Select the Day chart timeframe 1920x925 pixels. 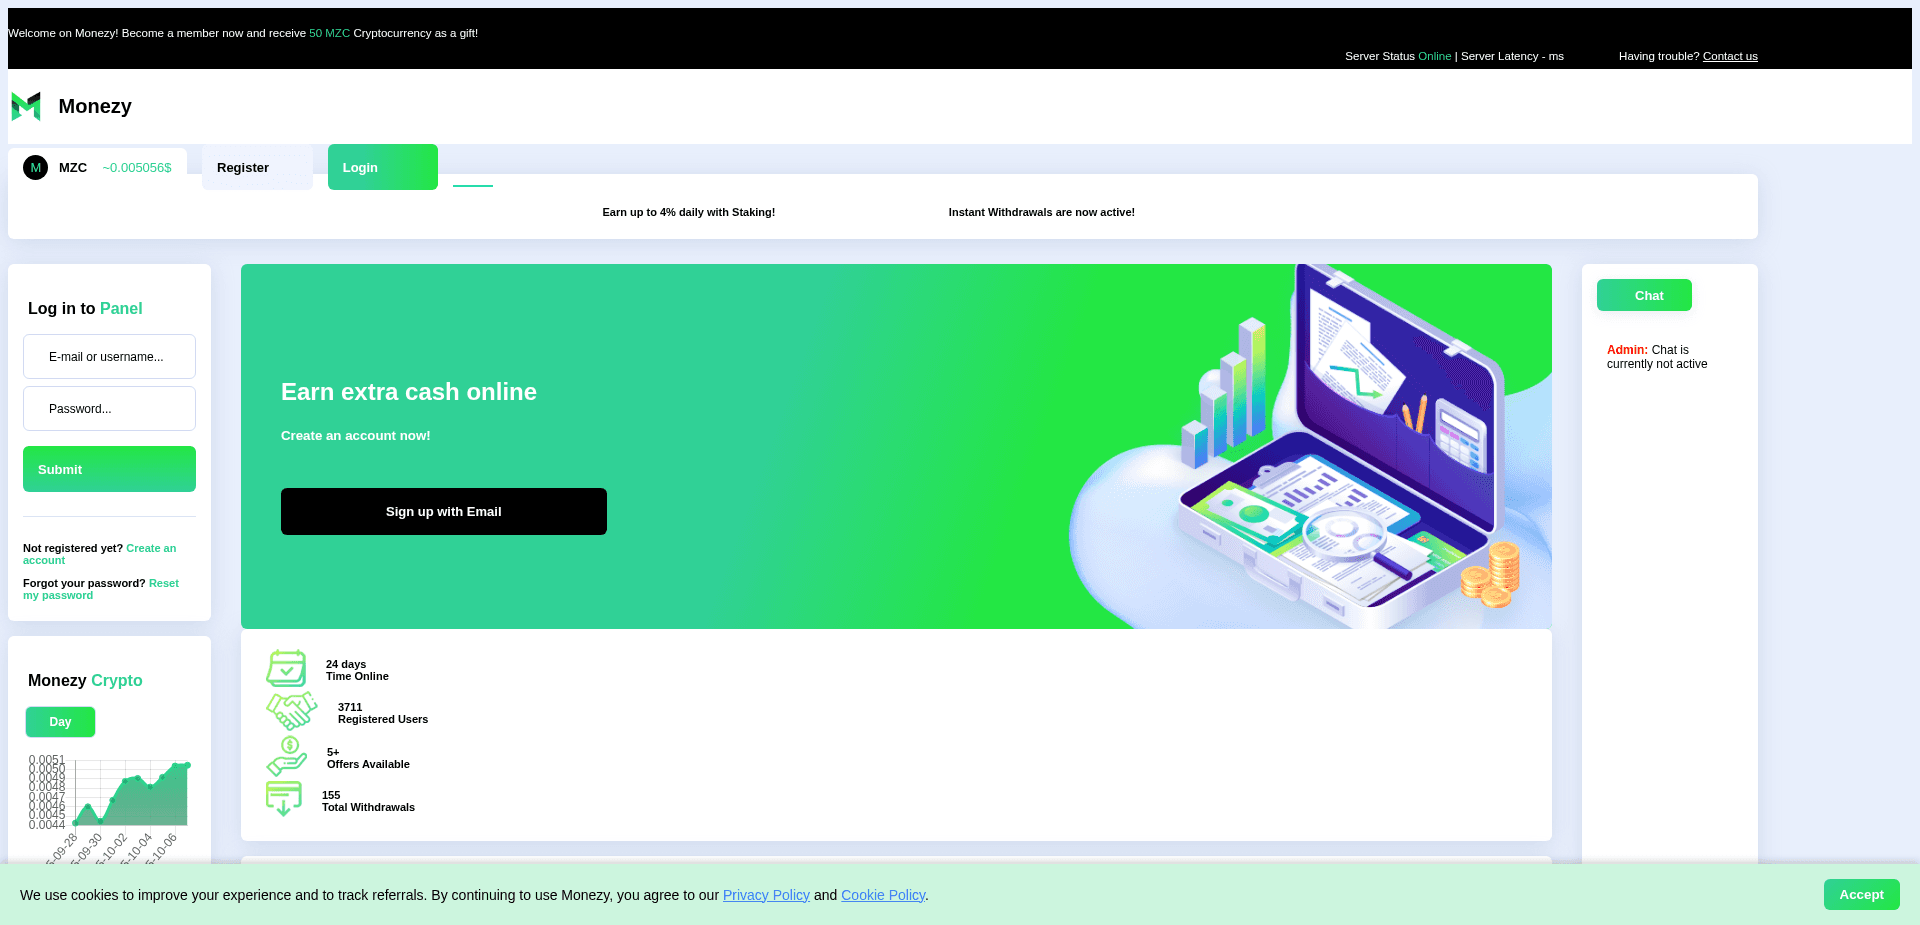coord(60,721)
